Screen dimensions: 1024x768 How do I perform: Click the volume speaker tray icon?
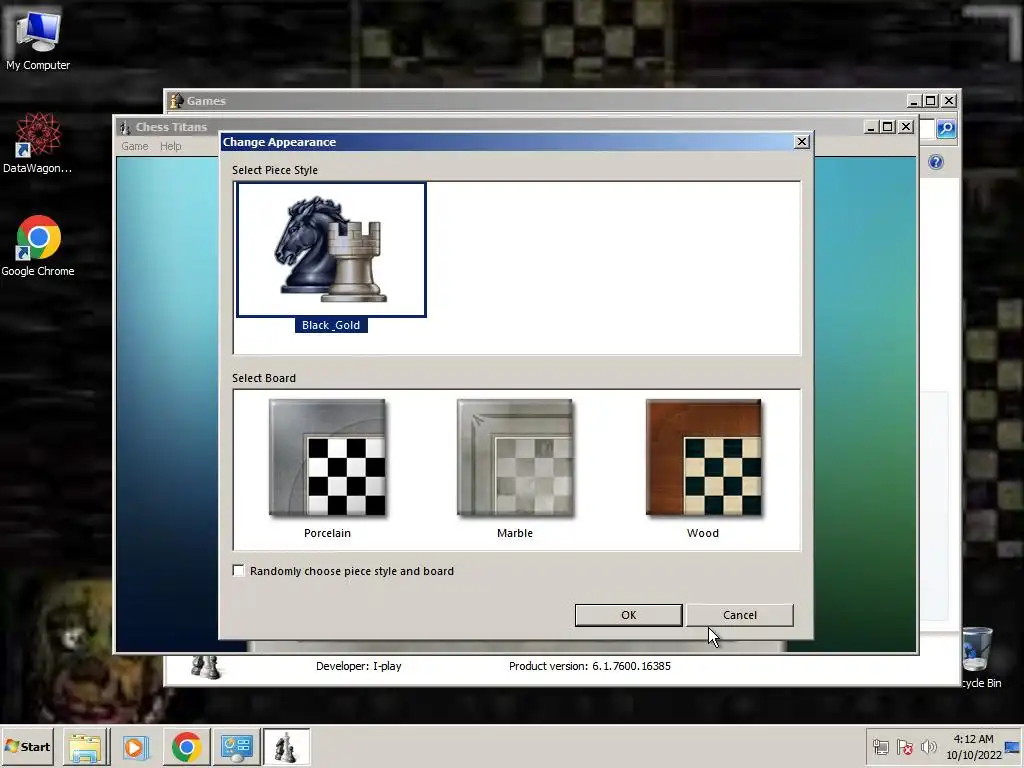point(928,747)
